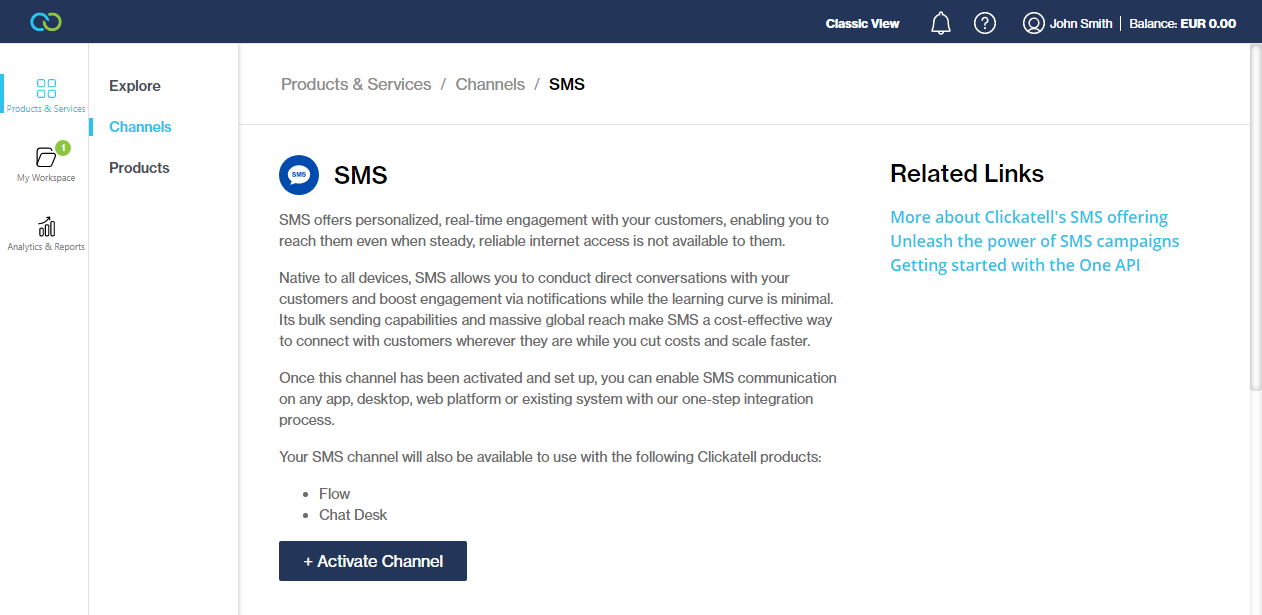The height and width of the screenshot is (615, 1262).
Task: Click the Clickatell logo in header
Action: (46, 21)
